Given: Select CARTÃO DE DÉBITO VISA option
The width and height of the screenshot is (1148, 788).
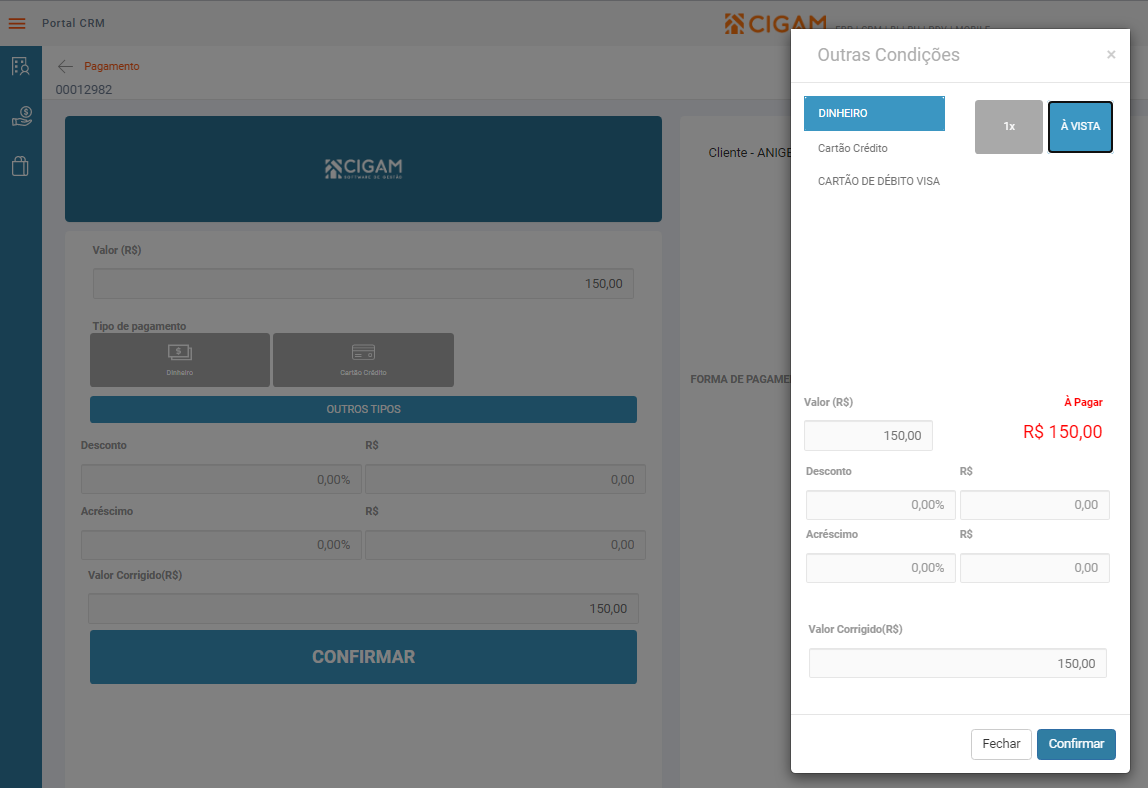Looking at the screenshot, I should tap(879, 181).
